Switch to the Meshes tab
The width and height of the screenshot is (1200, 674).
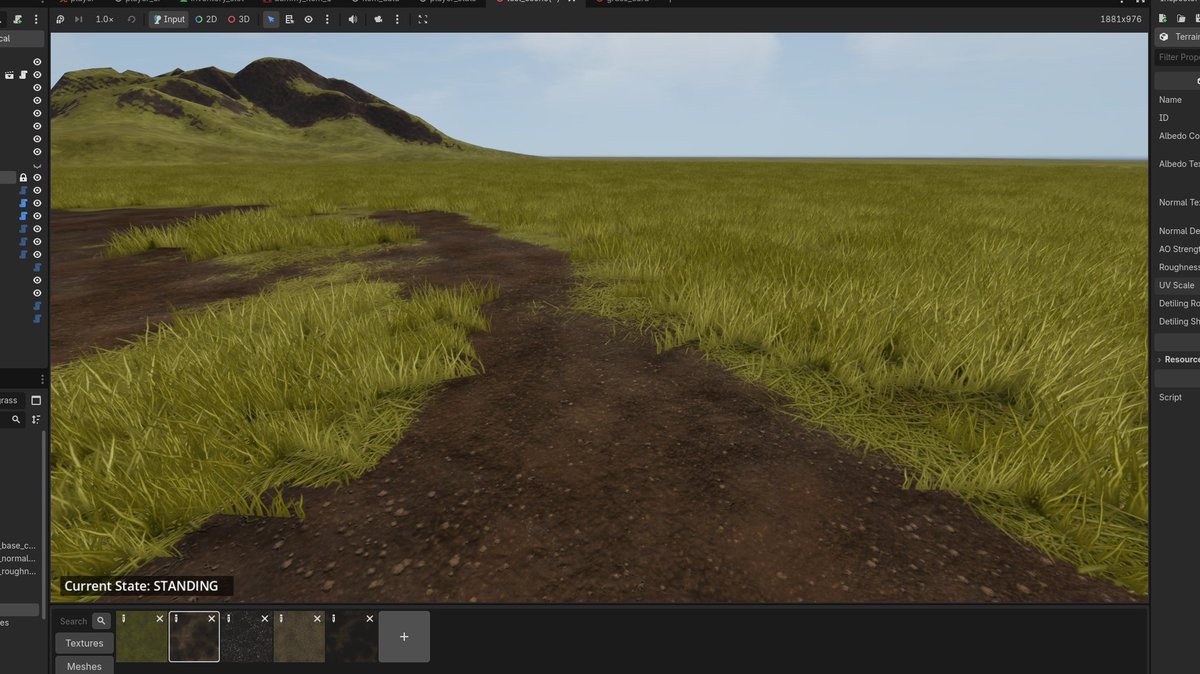[84, 666]
